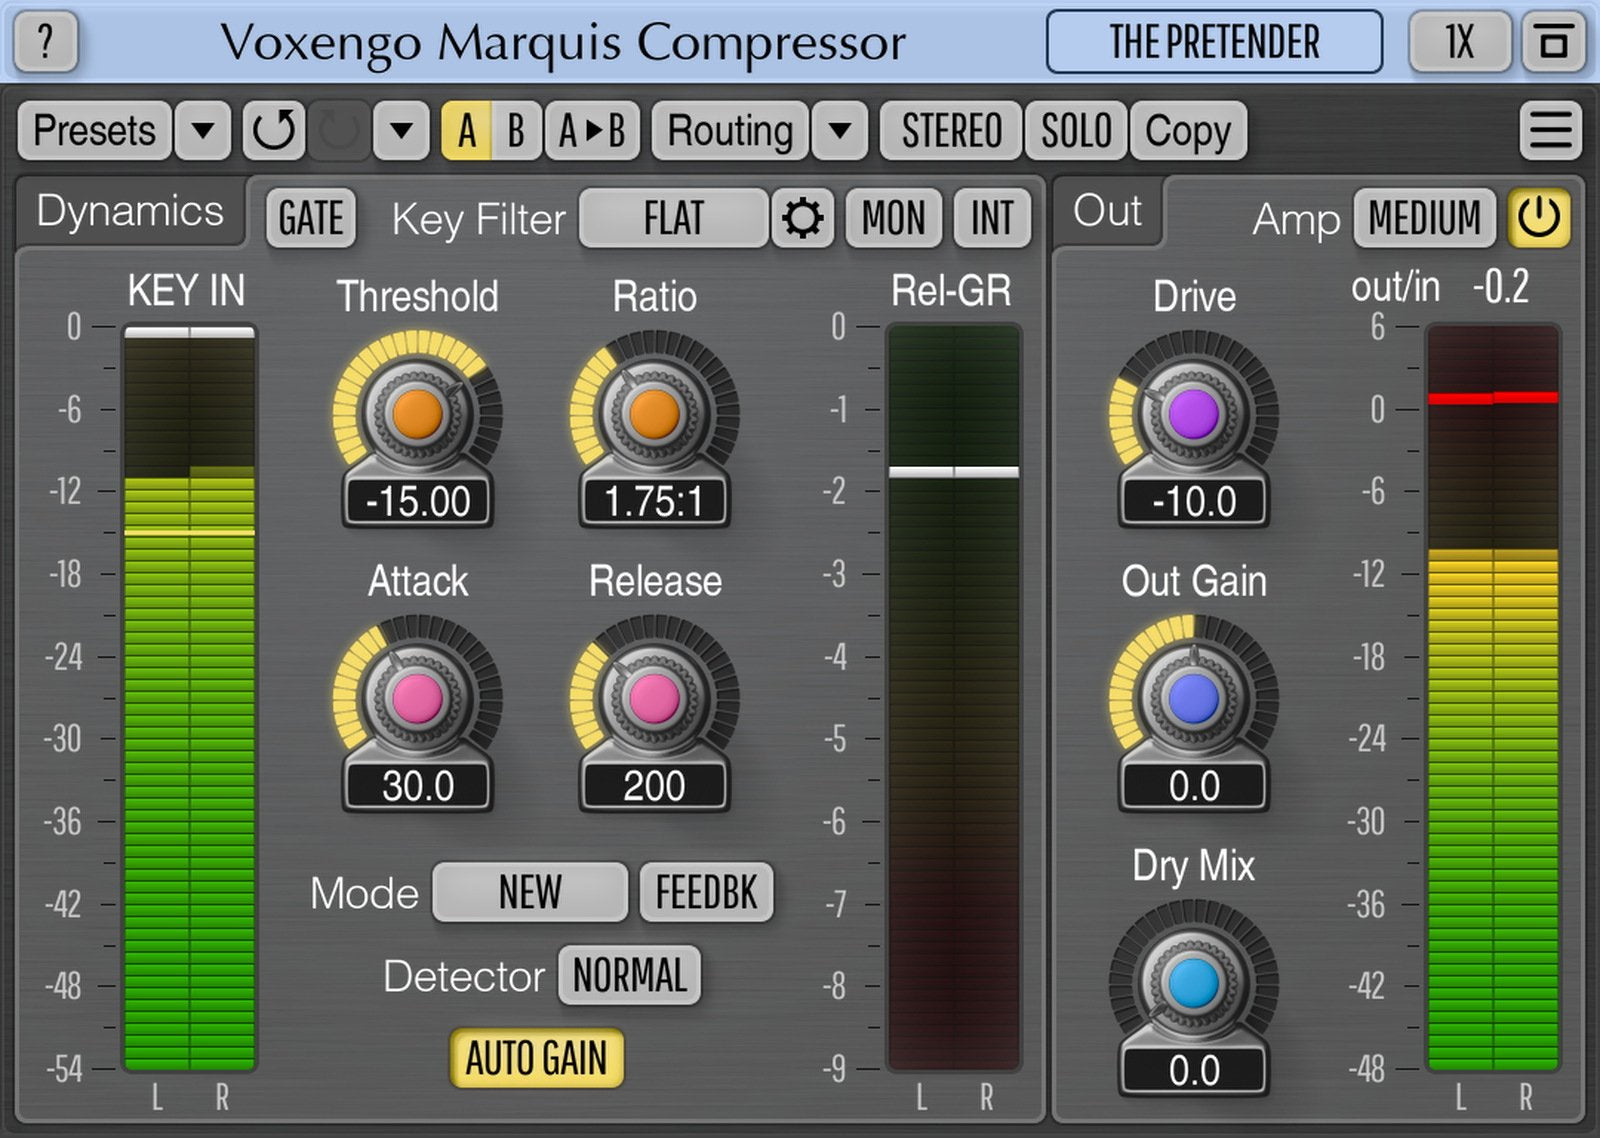Click the 1X oversampling button
The image size is (1600, 1138).
tap(1459, 42)
